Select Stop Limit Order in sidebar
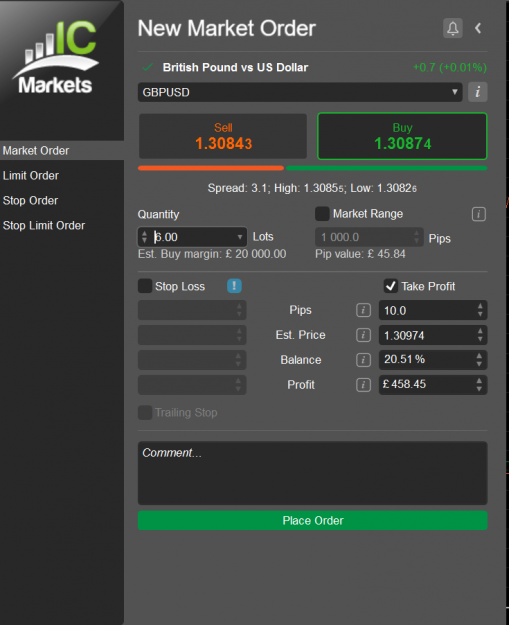 point(44,225)
